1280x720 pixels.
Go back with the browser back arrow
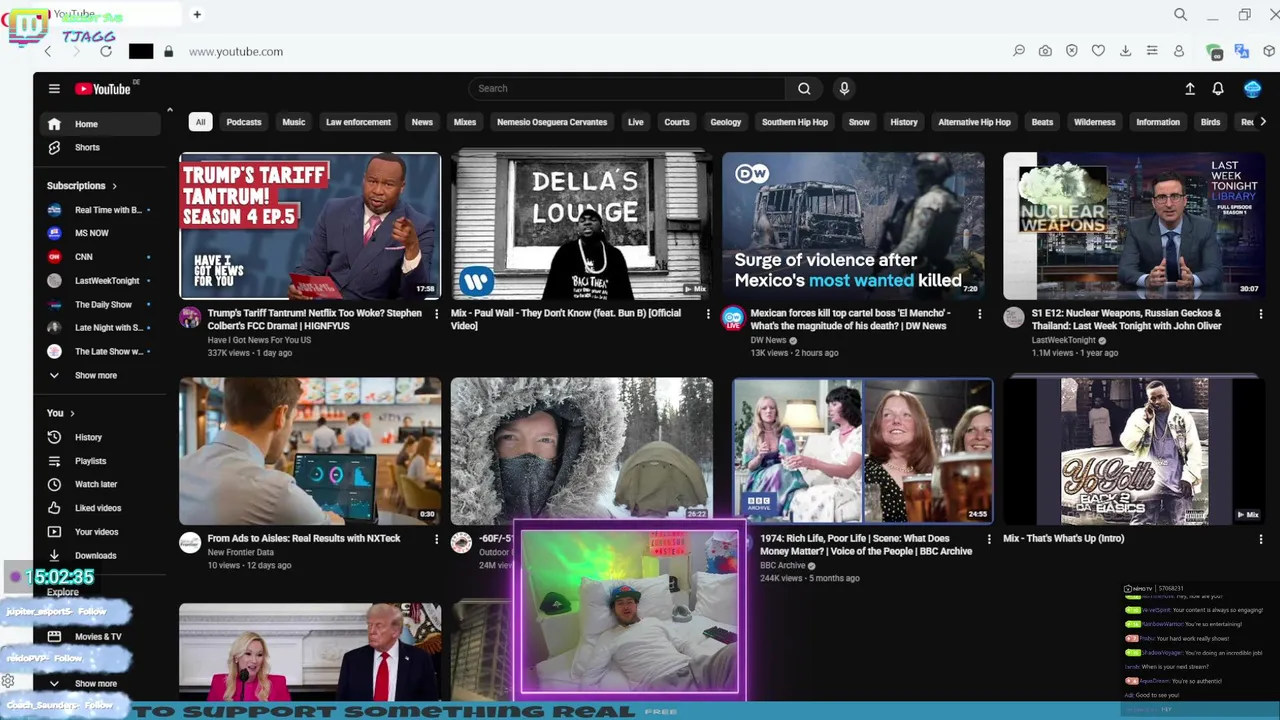coord(47,51)
